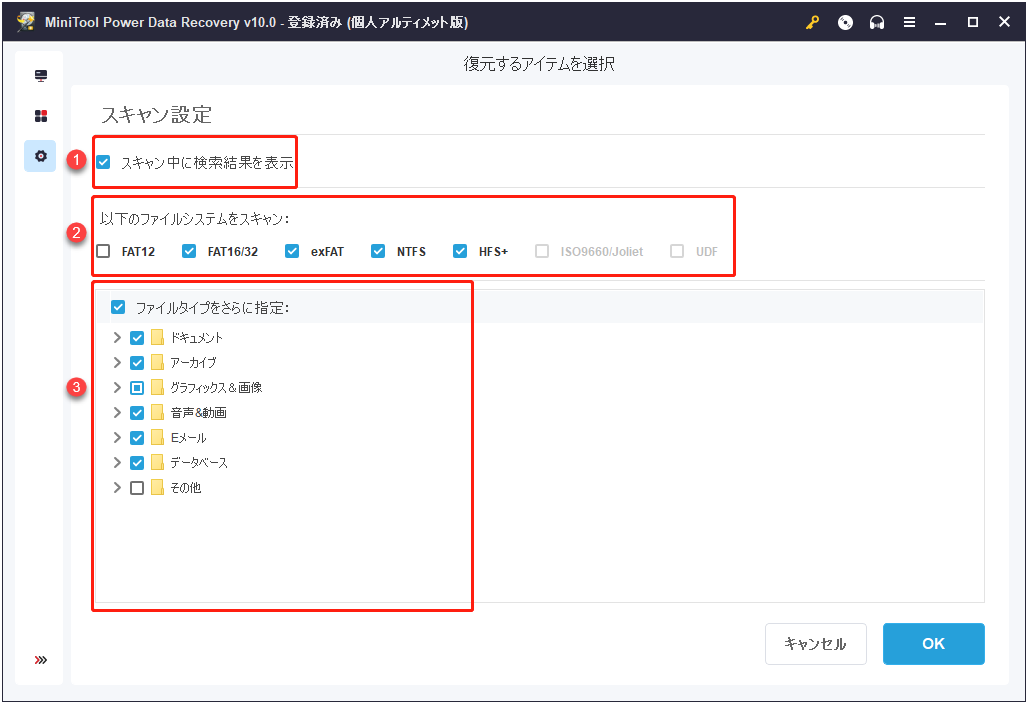Screen dimensions: 1030x707
Task: Uncheck the HFS+ file system checkbox
Action: [x=460, y=251]
